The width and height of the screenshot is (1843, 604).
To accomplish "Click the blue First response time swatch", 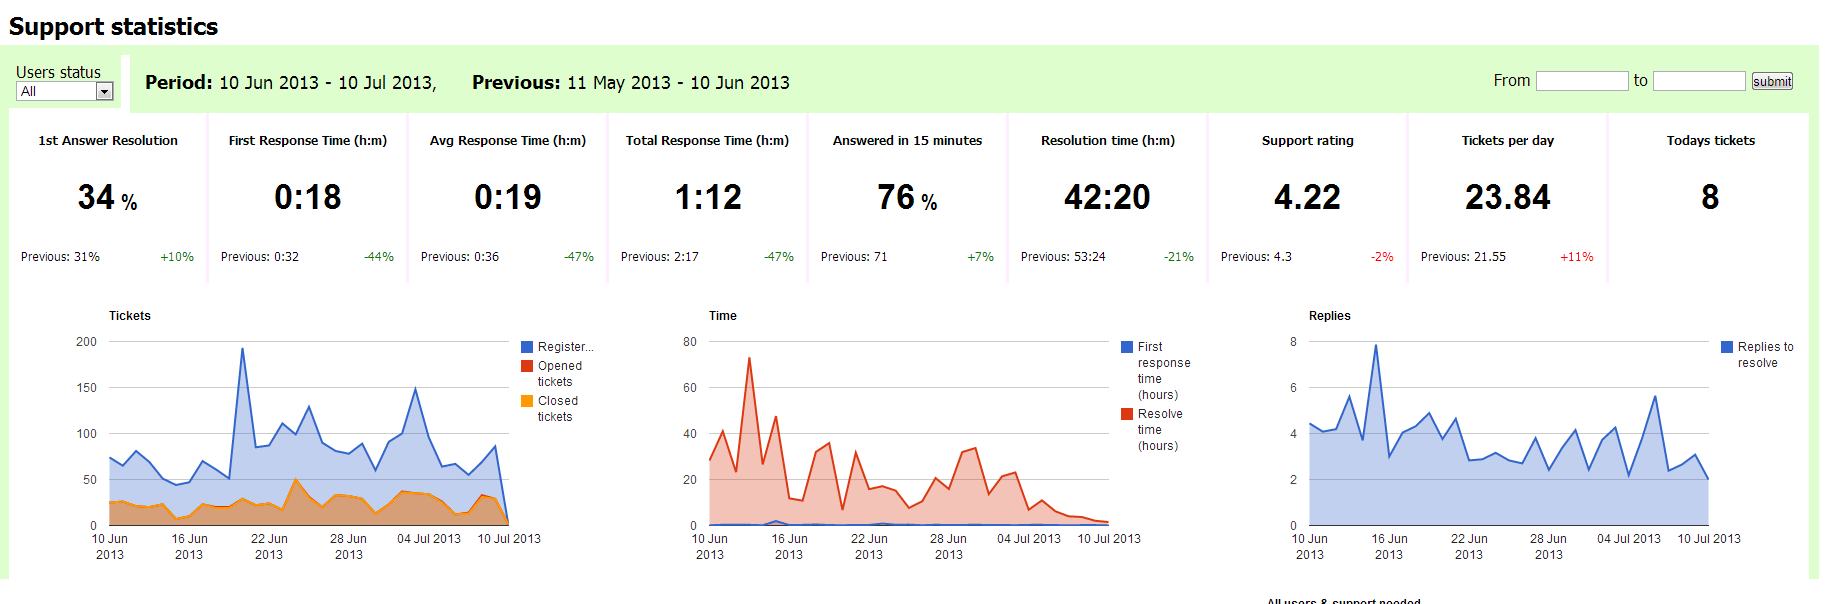I will 1127,347.
